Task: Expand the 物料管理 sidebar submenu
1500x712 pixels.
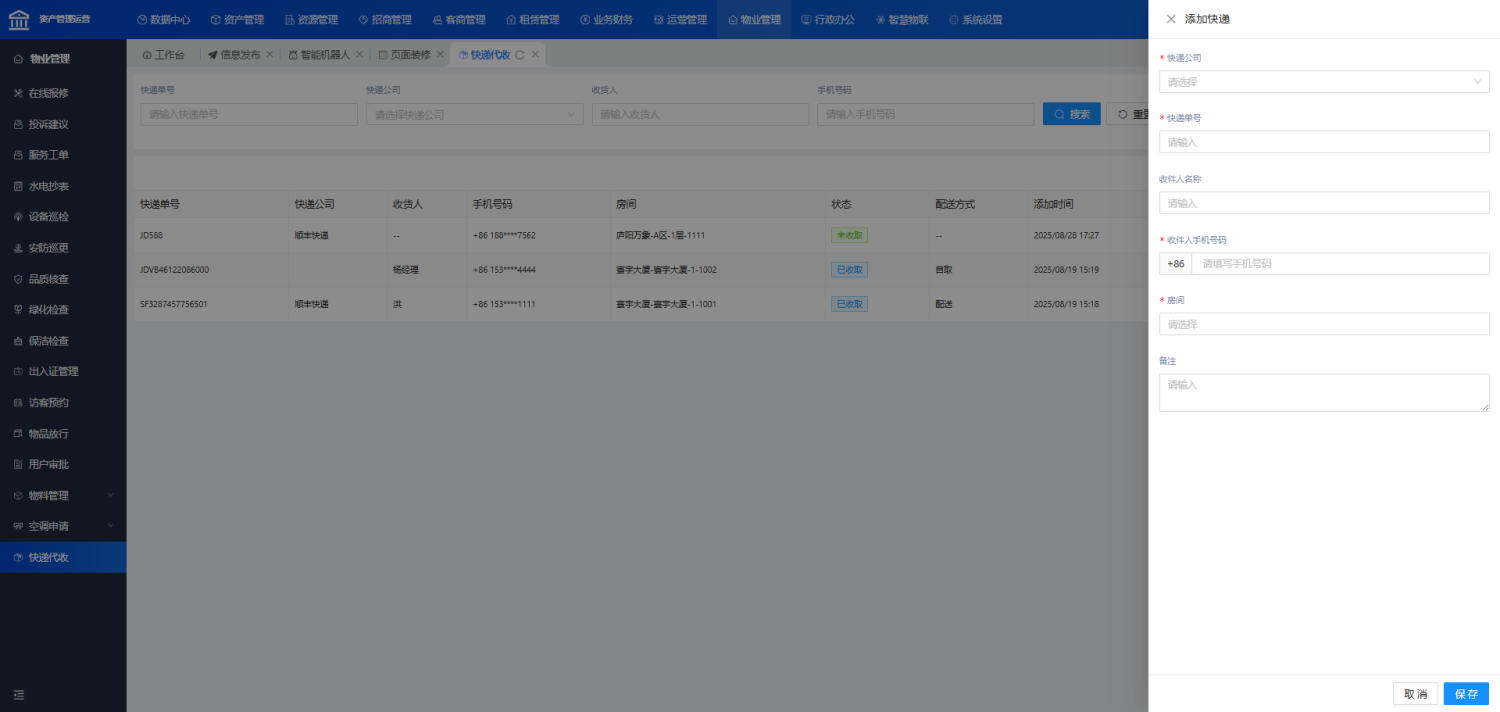Action: [63, 496]
